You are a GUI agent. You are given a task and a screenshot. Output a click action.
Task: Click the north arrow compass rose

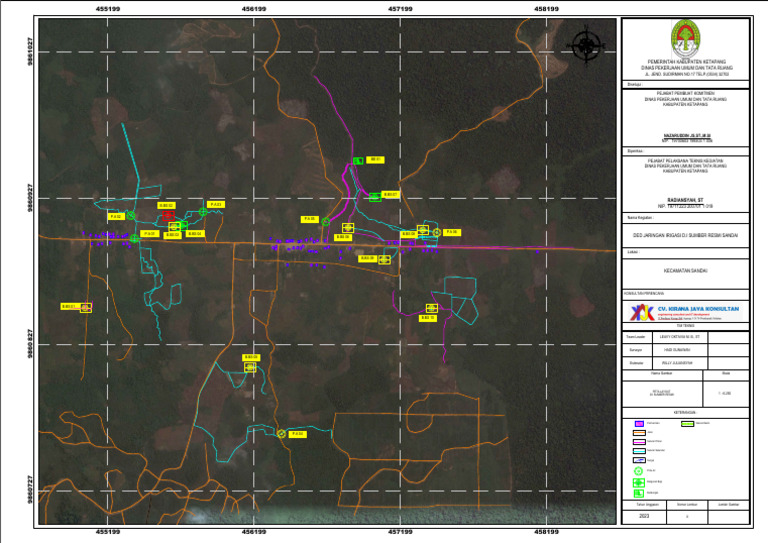(x=585, y=44)
